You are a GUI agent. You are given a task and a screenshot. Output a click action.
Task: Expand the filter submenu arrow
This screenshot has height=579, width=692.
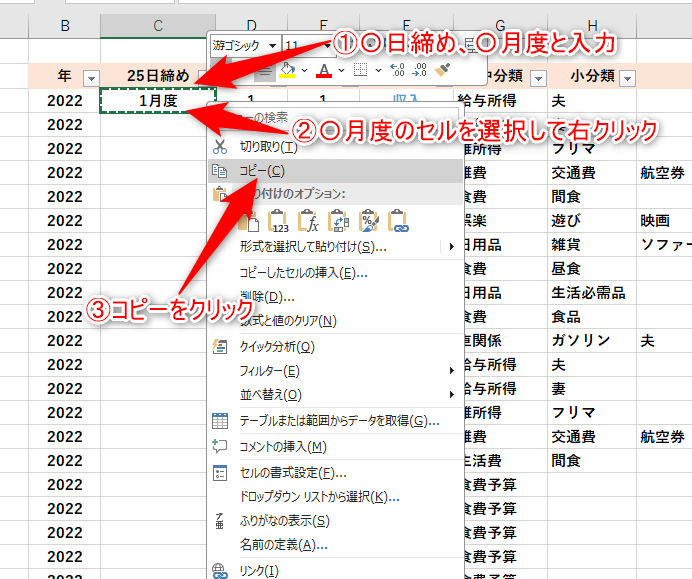(x=451, y=370)
